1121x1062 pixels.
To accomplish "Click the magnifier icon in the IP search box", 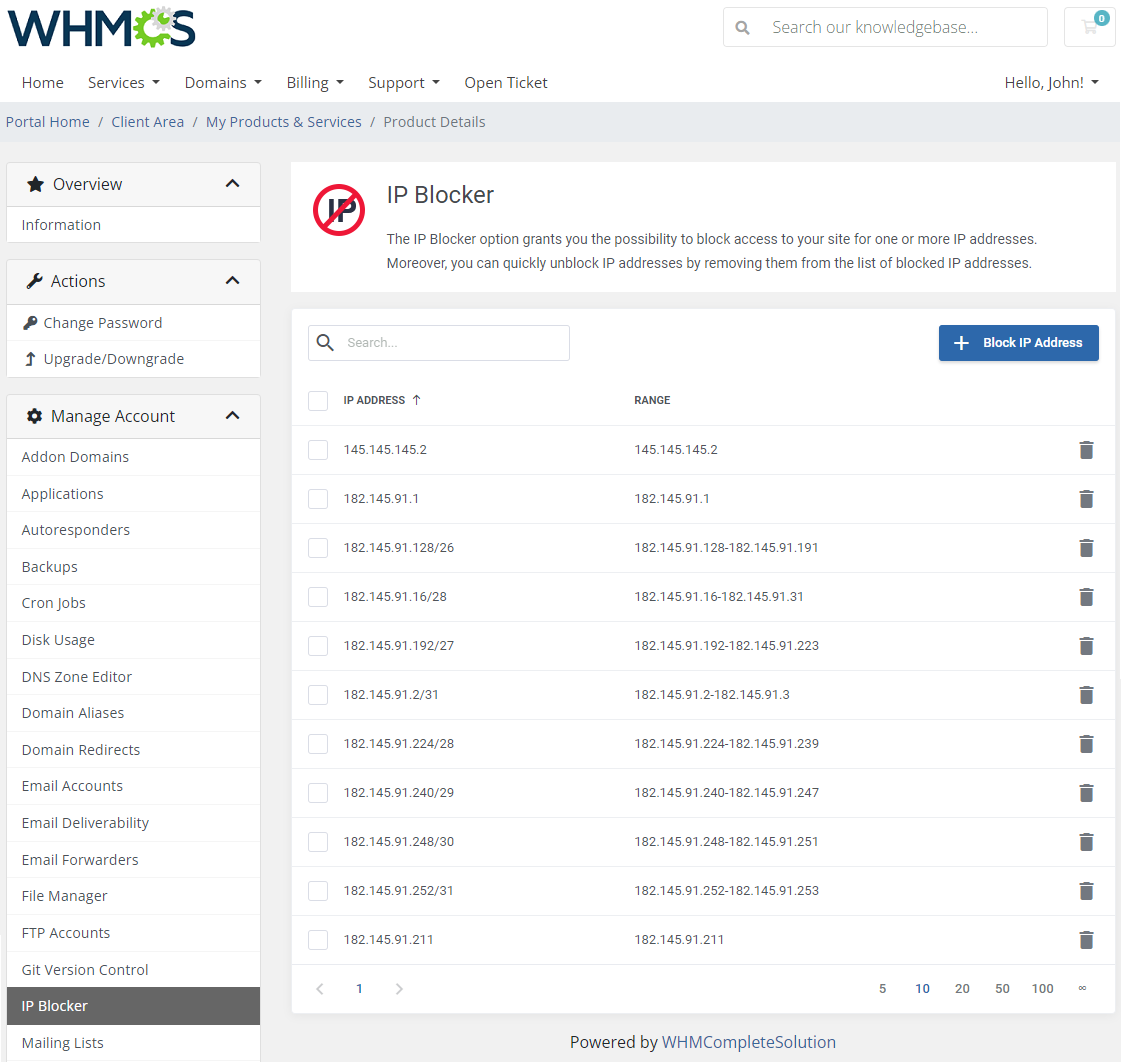I will coord(325,343).
